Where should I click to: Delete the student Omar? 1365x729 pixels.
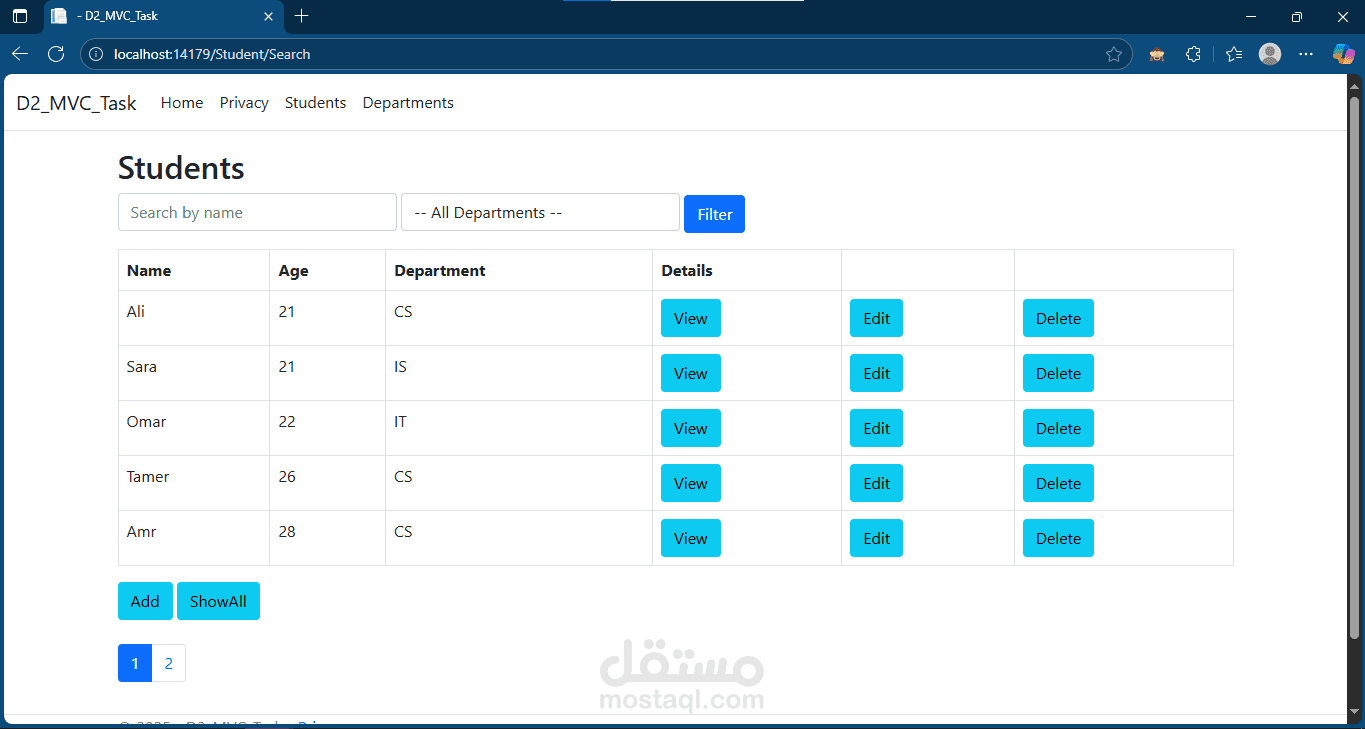1058,428
